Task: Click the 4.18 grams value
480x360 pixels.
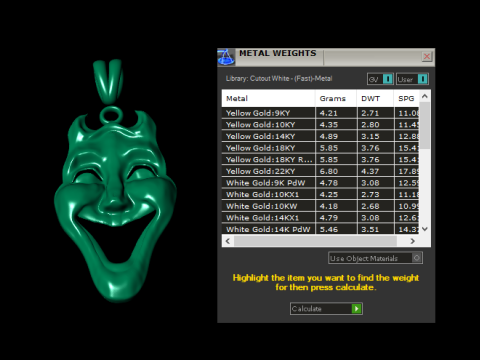Action: pos(329,206)
